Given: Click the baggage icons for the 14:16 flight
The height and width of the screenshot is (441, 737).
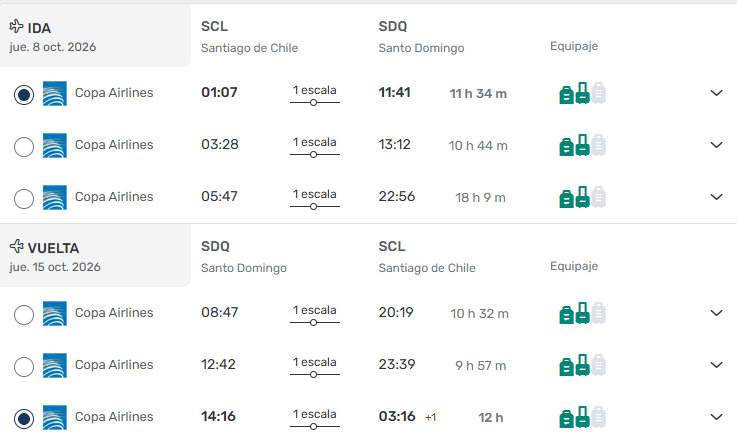Looking at the screenshot, I should click(x=582, y=417).
